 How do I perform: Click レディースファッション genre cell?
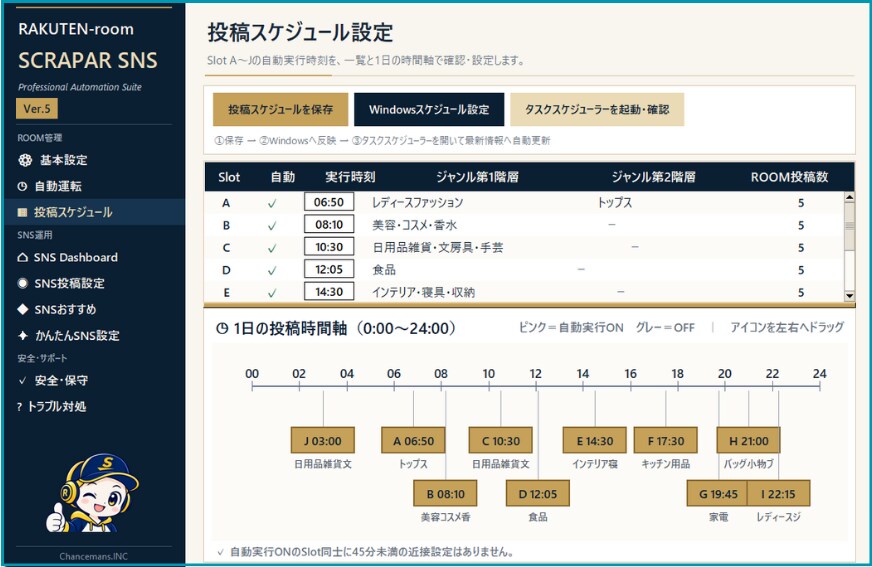(x=417, y=203)
